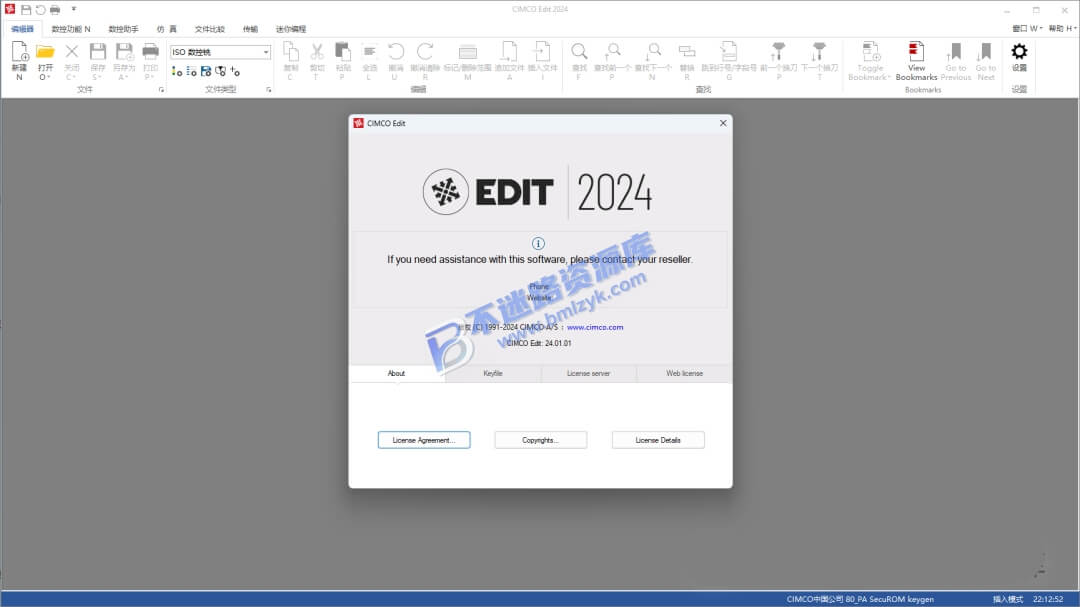
Task: Switch to the Keyfile tab
Action: coord(492,373)
